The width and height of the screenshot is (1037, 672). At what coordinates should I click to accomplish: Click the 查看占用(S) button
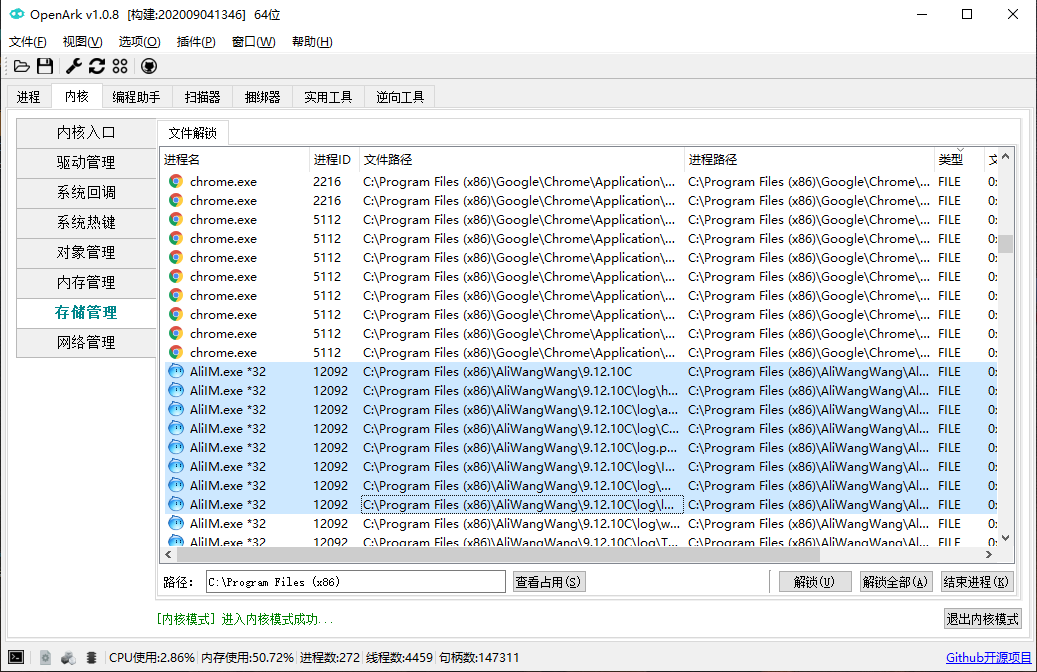tap(549, 582)
